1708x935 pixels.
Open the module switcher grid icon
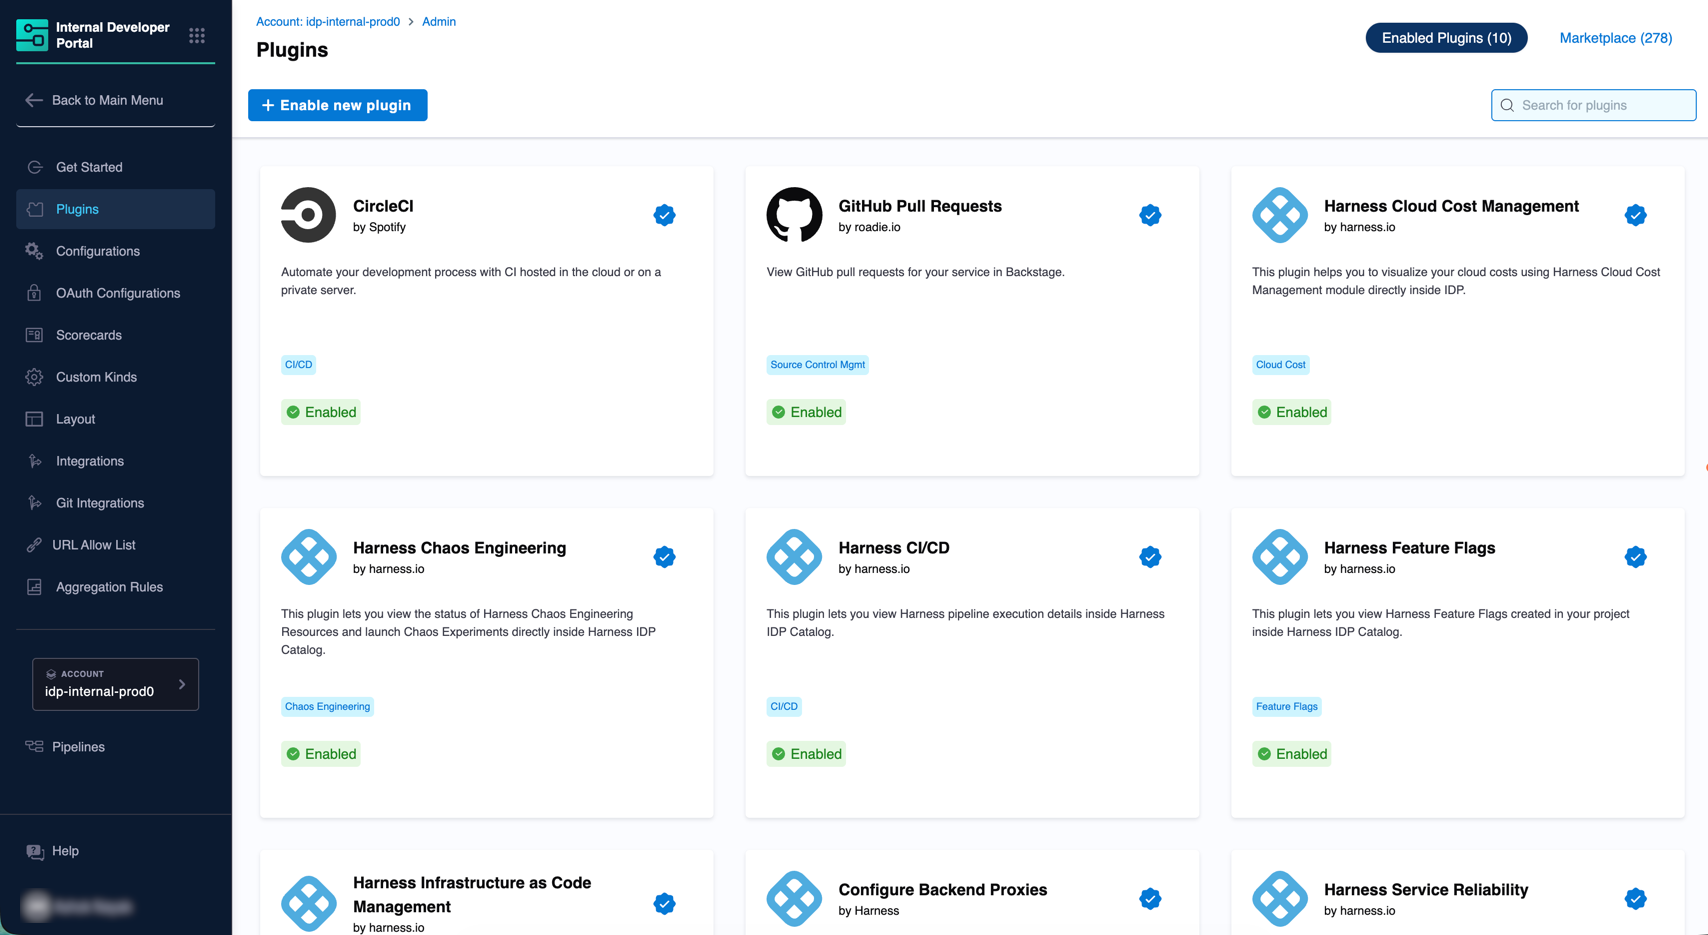197,35
